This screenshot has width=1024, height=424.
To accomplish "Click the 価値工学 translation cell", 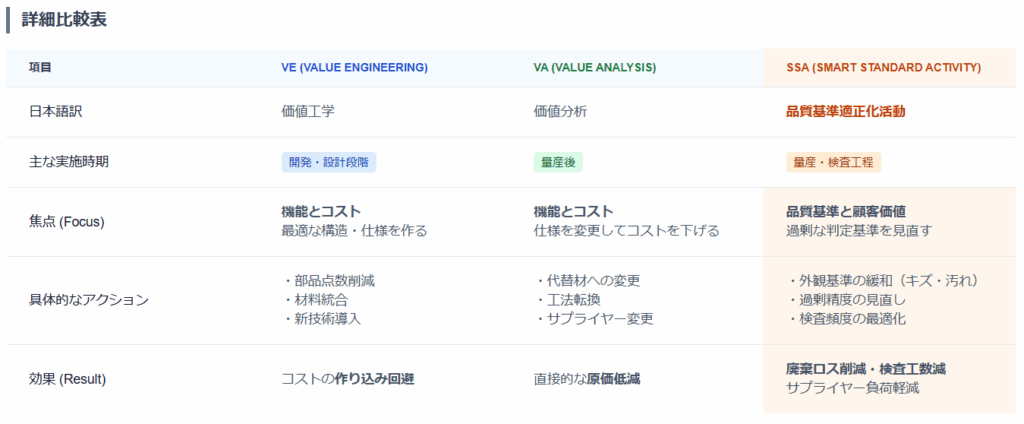I will pyautogui.click(x=308, y=112).
